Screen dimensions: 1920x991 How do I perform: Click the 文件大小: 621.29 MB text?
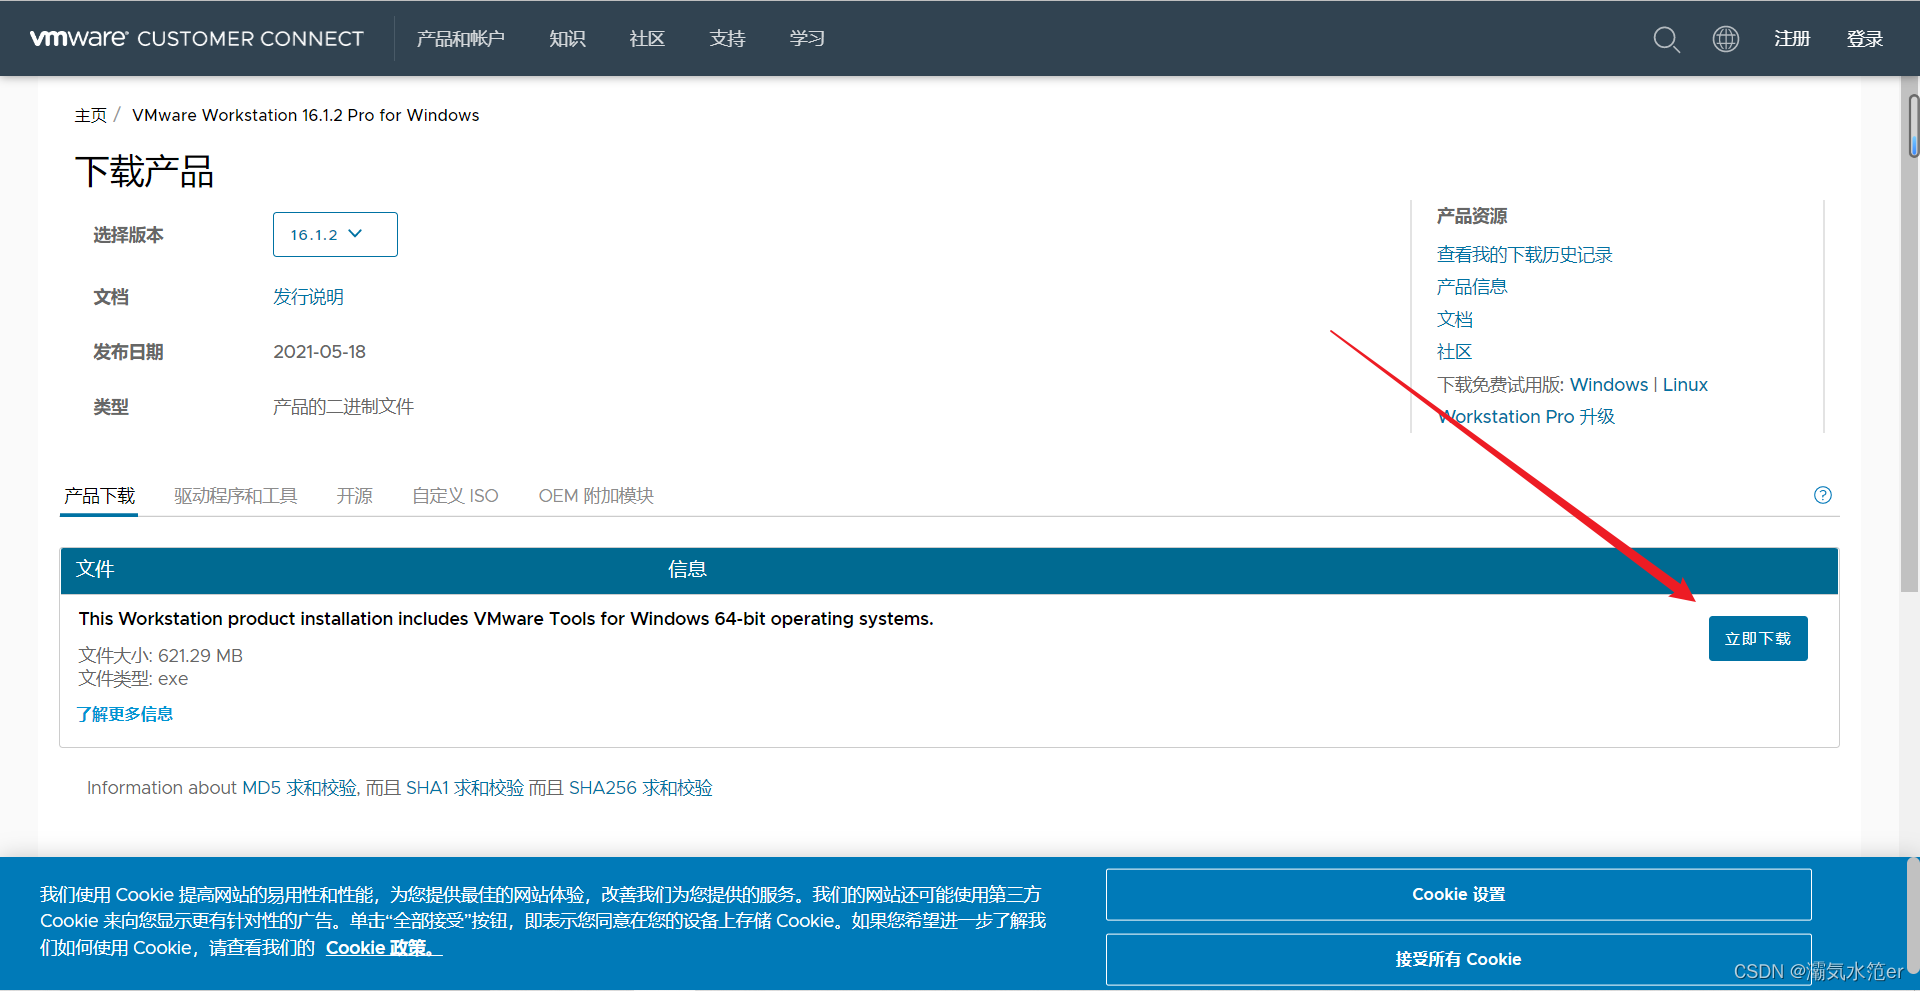point(161,656)
